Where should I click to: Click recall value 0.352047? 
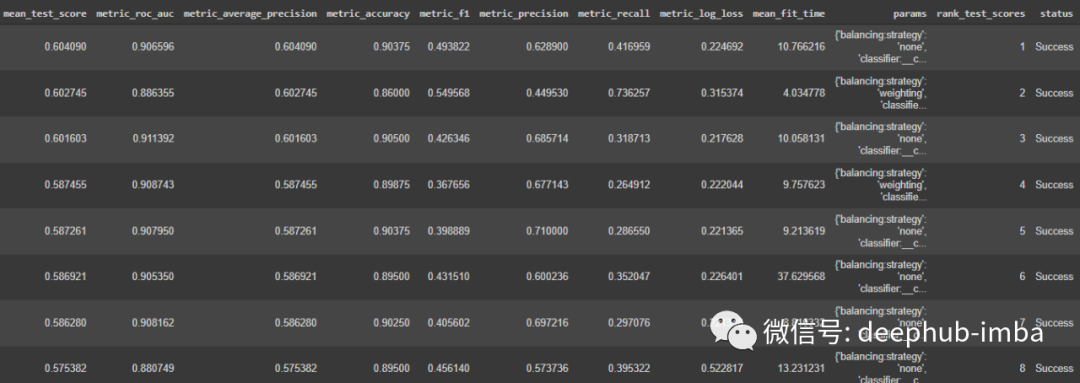[x=629, y=276]
